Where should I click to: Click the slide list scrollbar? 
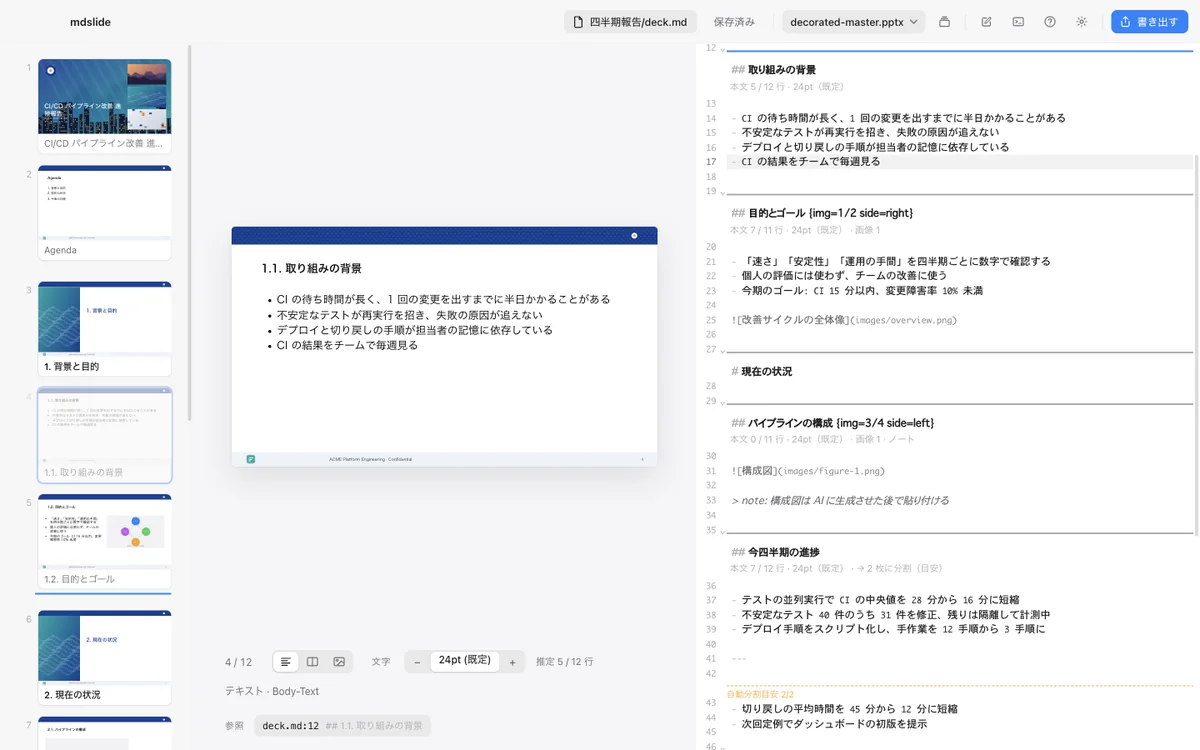point(189,232)
